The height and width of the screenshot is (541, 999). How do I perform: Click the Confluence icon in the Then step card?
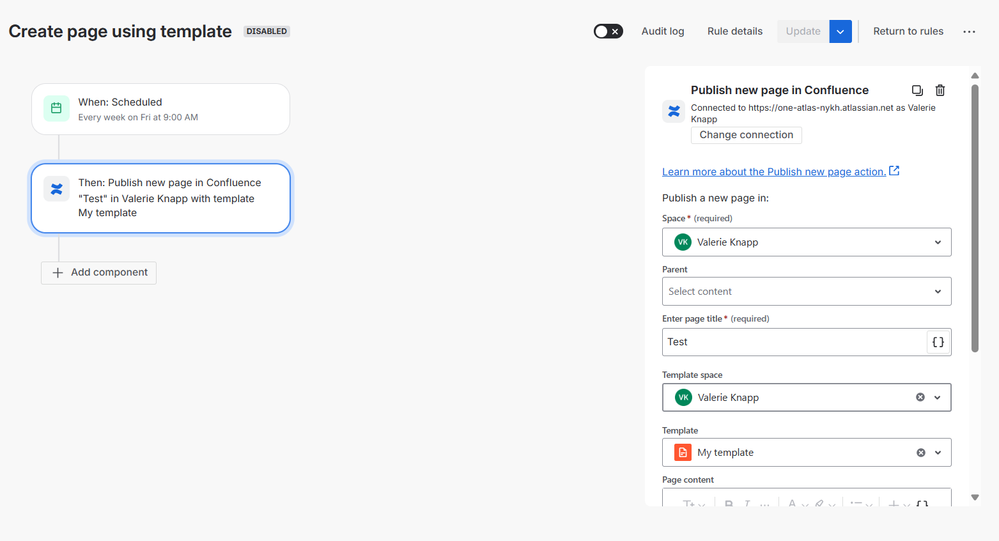coord(57,189)
